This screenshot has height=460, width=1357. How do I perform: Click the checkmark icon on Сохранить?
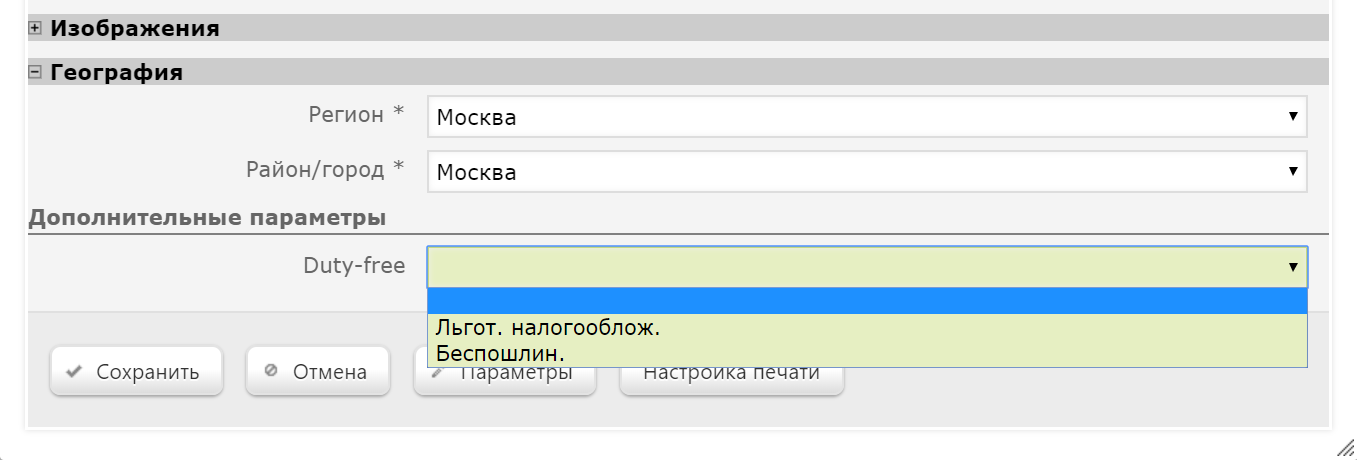point(73,372)
